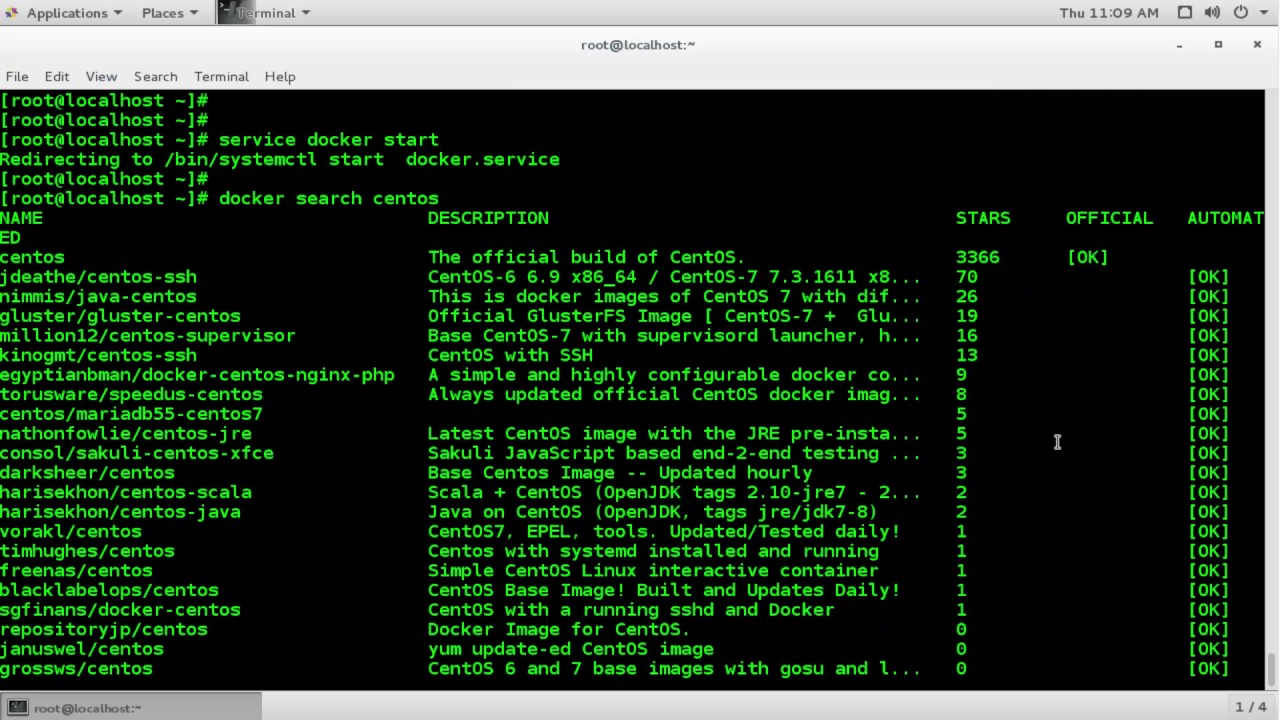The width and height of the screenshot is (1280, 720).
Task: Click 'harisekhon/centos-java' entry
Action: [x=120, y=512]
